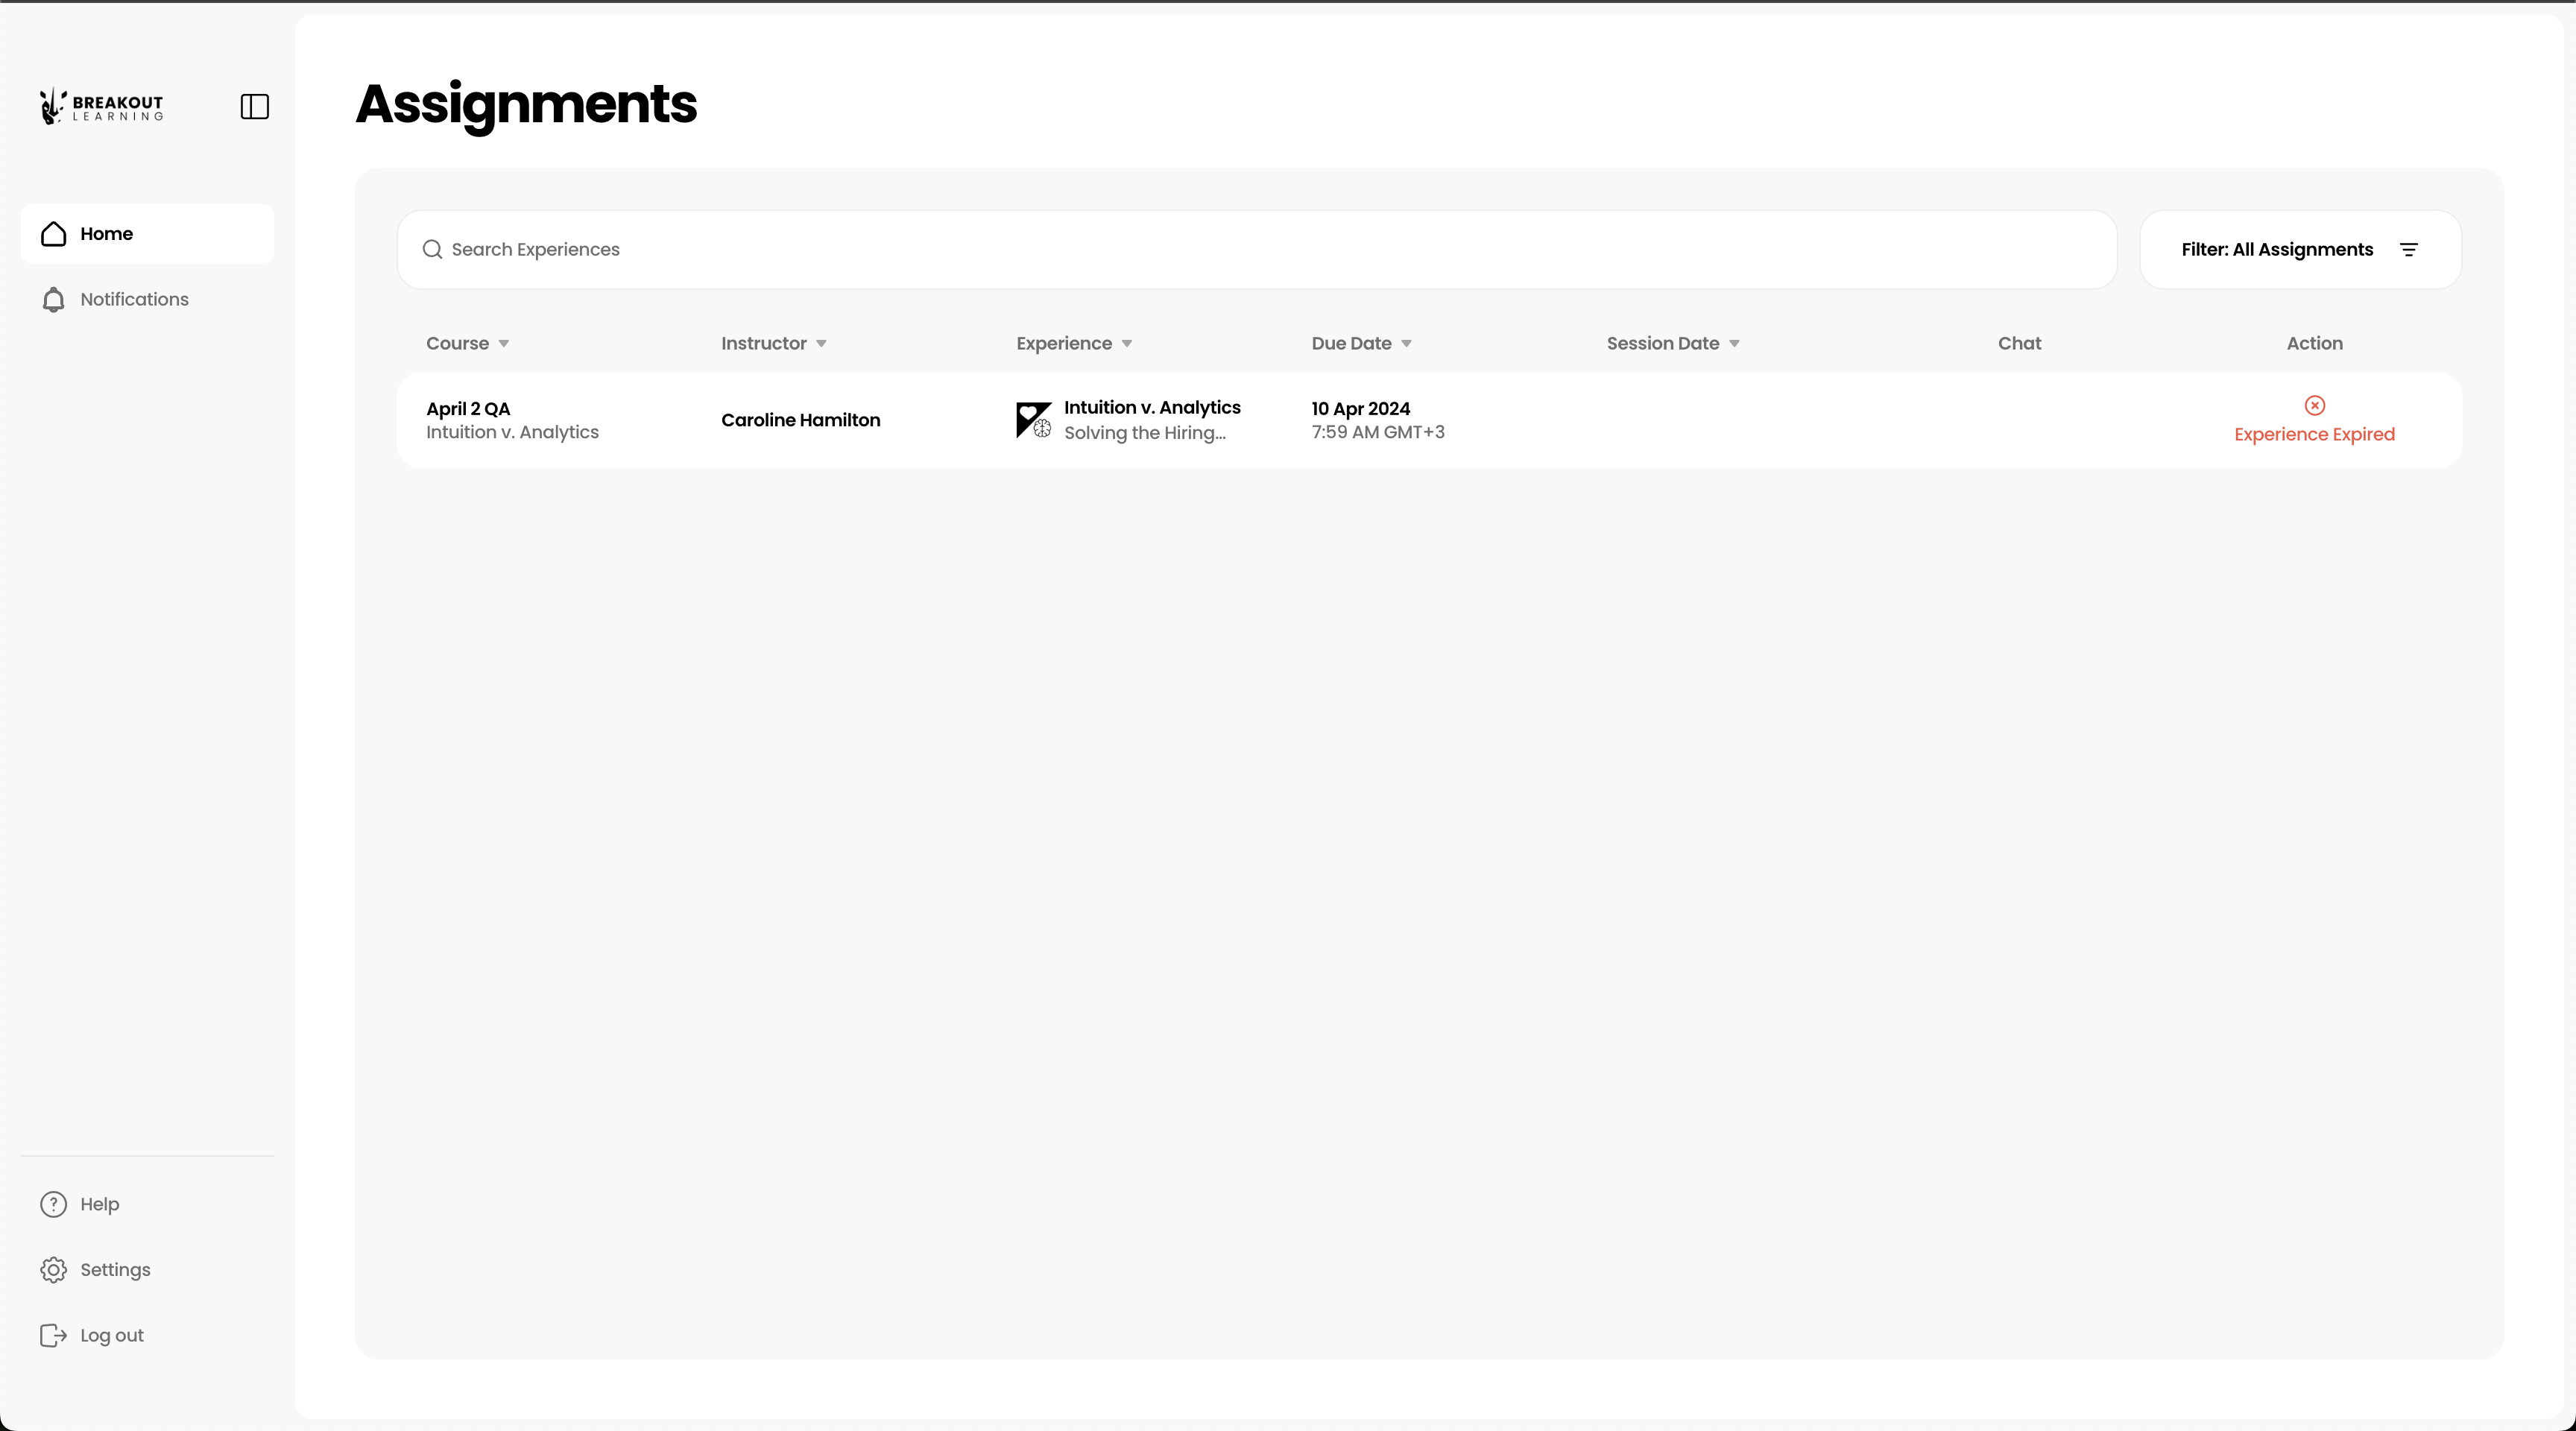Sort by Due Date column arrow
This screenshot has height=1431, width=2576.
(x=1406, y=344)
